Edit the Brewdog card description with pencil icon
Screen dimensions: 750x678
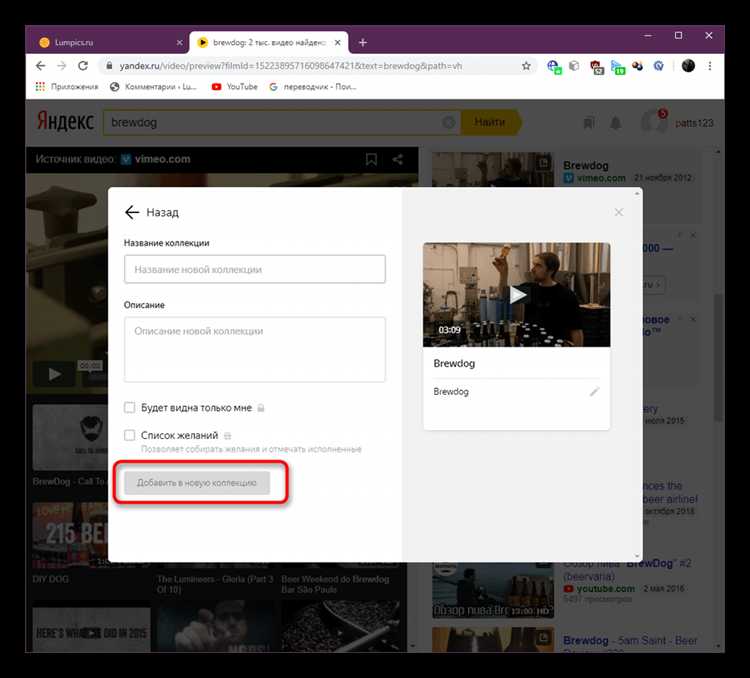click(594, 392)
